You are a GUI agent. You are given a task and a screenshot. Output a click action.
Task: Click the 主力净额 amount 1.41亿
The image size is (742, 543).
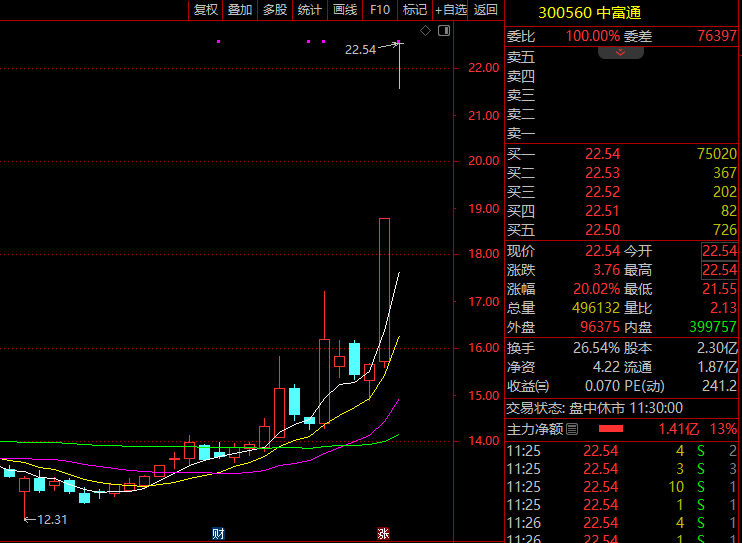point(679,429)
